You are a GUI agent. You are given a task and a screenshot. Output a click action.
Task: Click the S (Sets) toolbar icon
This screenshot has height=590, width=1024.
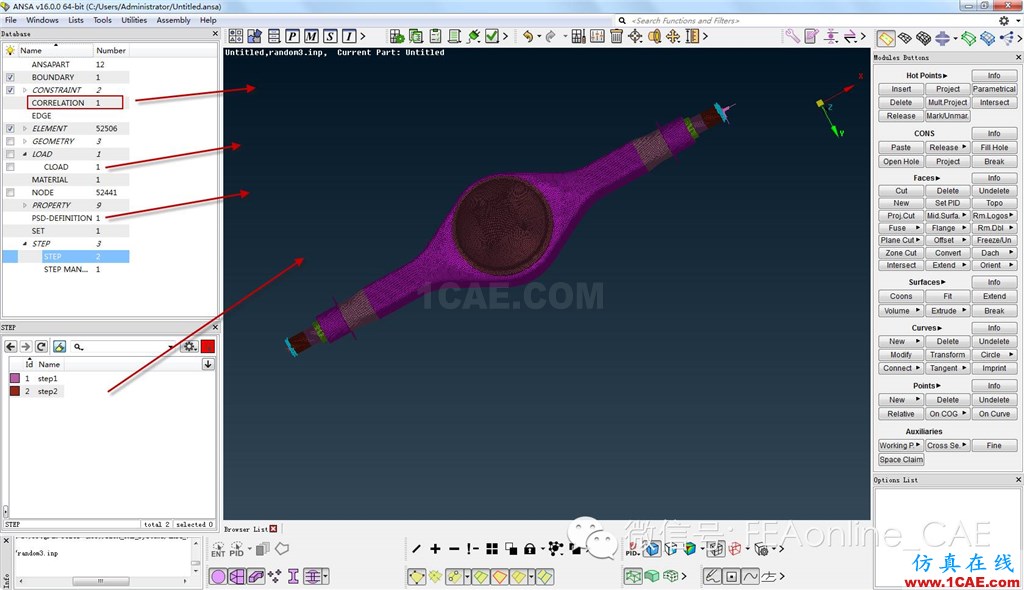pos(330,37)
